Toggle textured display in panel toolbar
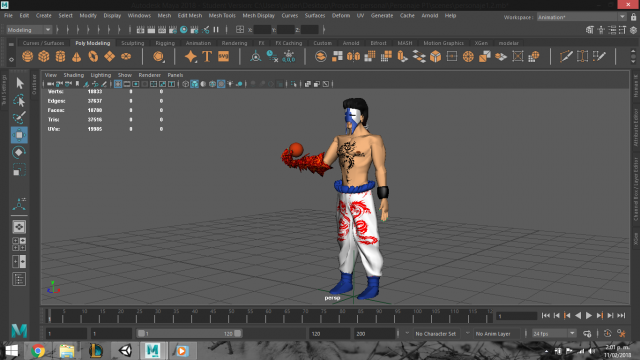This screenshot has height=360, width=640. (221, 84)
